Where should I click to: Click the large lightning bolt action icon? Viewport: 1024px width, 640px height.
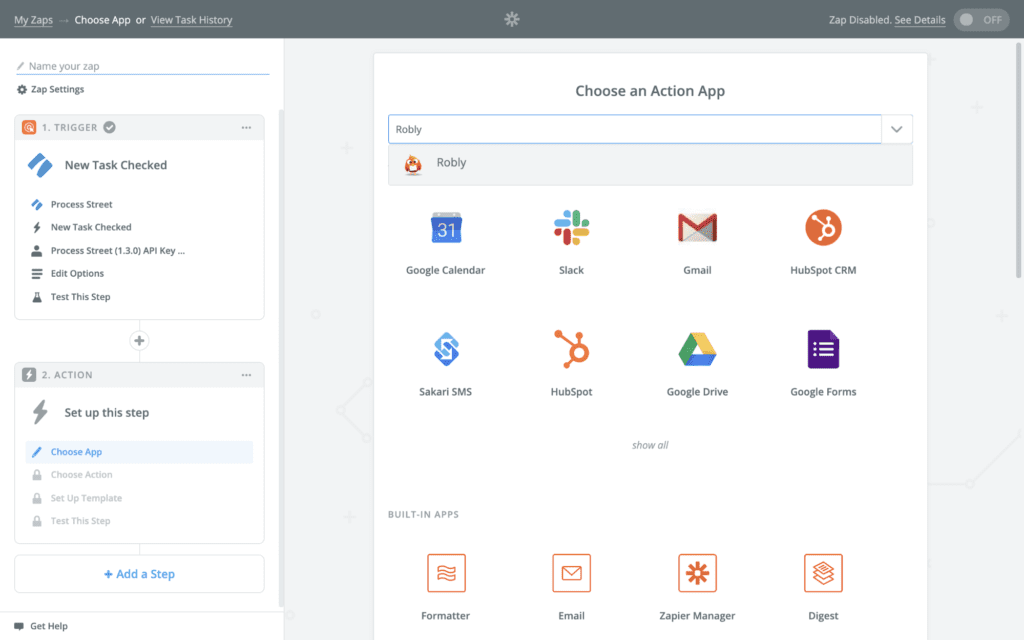pyautogui.click(x=40, y=413)
